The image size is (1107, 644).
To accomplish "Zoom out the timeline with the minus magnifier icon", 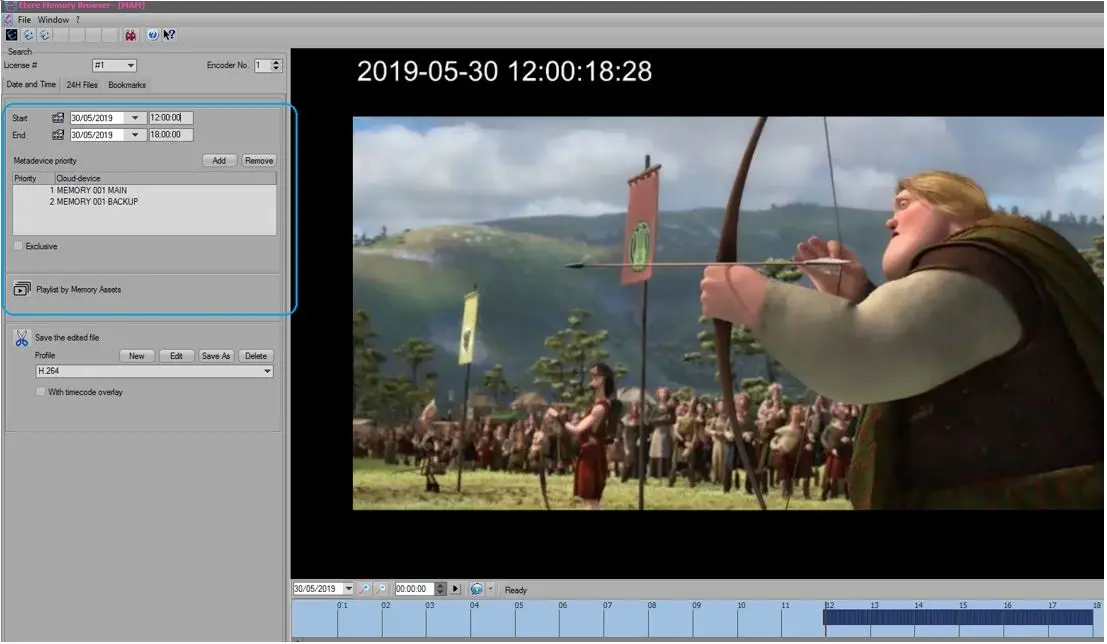I will click(381, 589).
